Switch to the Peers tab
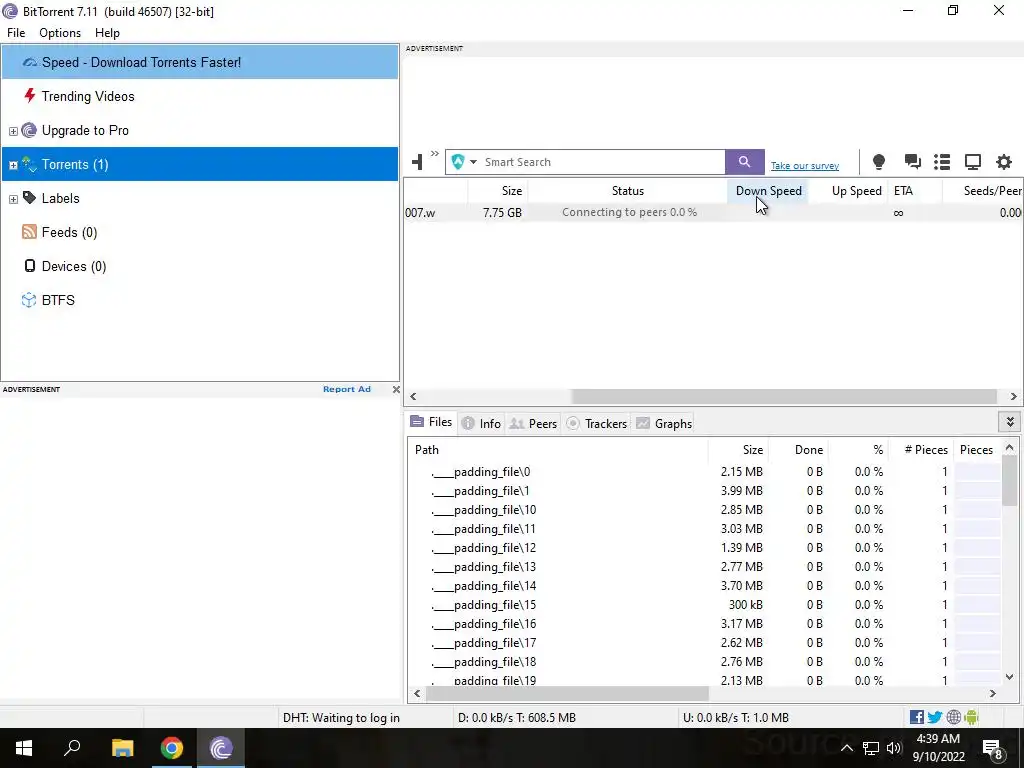The width and height of the screenshot is (1024, 768). 533,423
